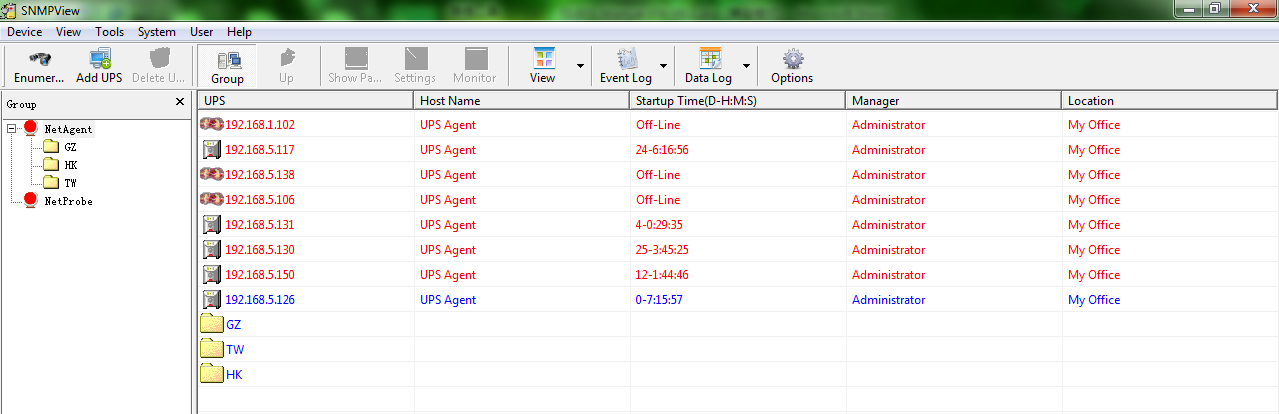The image size is (1279, 414).
Task: Open the GZ folder in the list
Action: click(x=233, y=325)
